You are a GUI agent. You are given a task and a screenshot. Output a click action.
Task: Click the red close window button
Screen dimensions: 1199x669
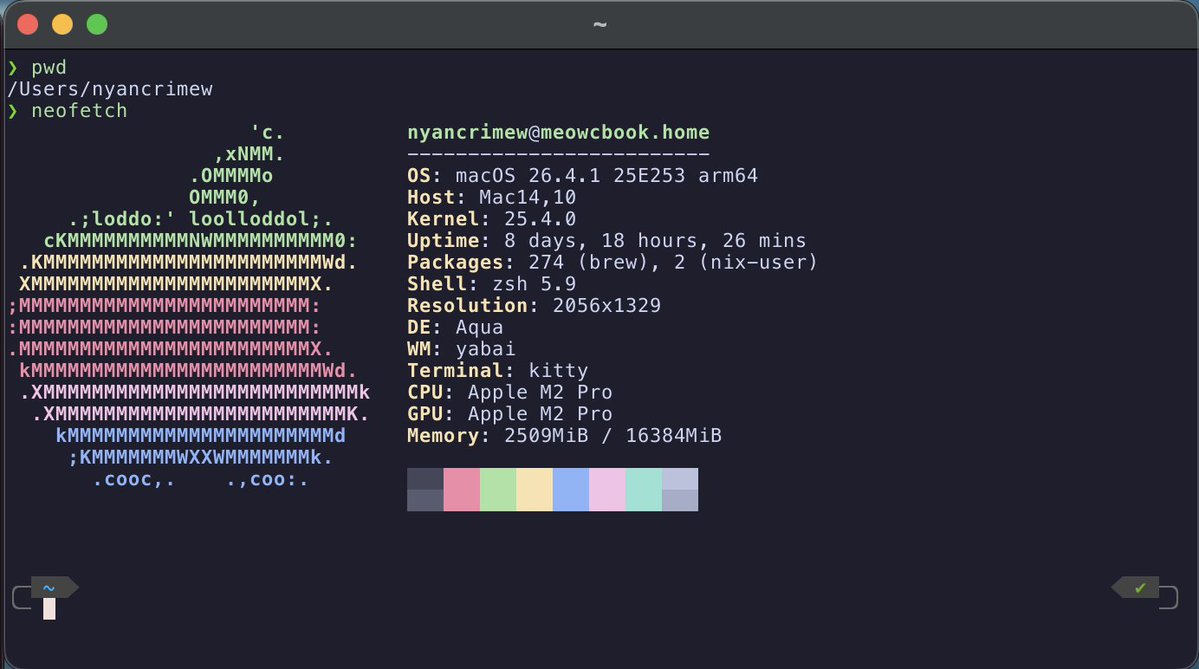28,24
